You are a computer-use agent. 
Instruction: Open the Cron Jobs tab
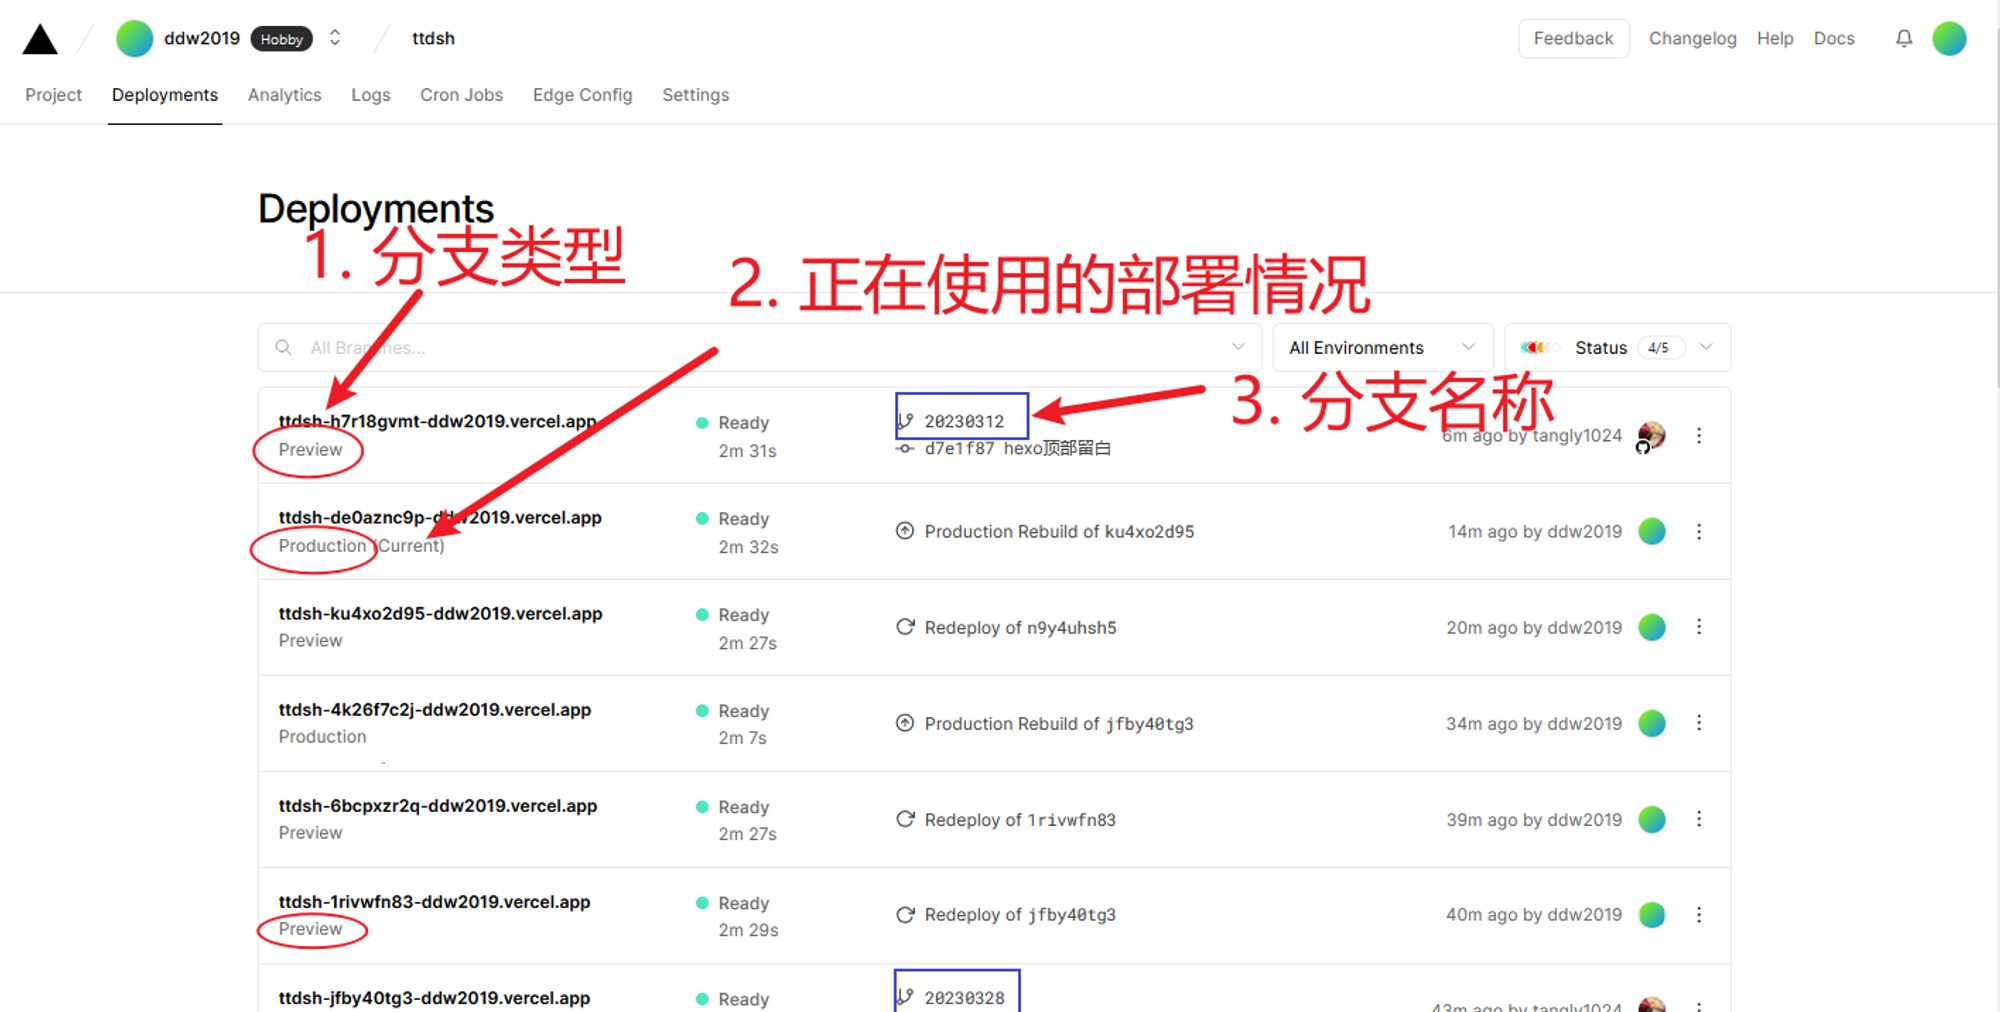point(461,95)
